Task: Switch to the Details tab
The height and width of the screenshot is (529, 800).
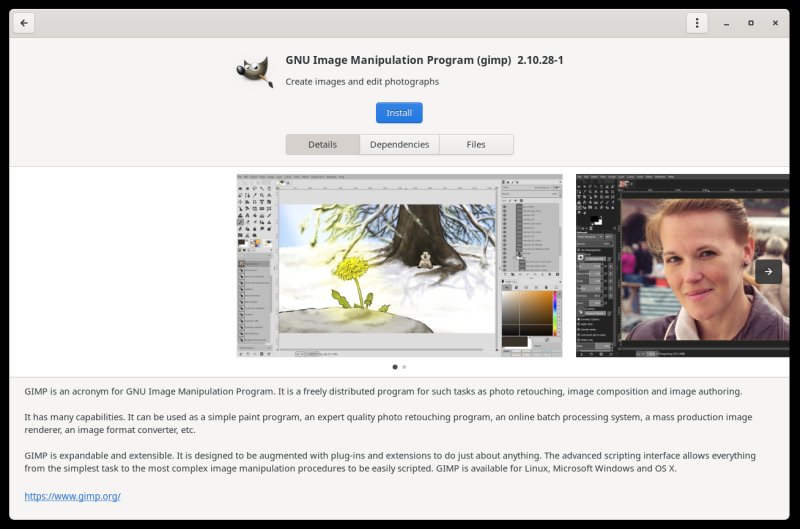Action: click(x=322, y=144)
